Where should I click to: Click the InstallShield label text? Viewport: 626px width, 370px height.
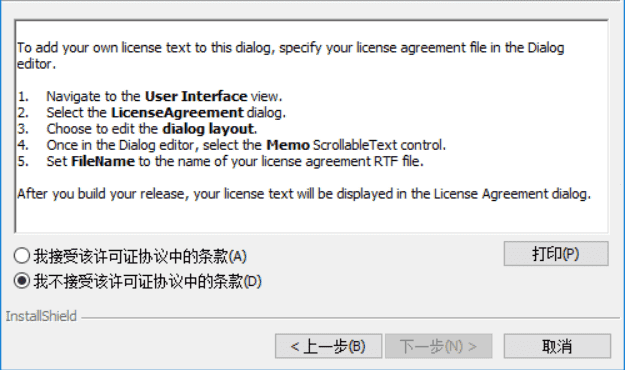pos(41,316)
